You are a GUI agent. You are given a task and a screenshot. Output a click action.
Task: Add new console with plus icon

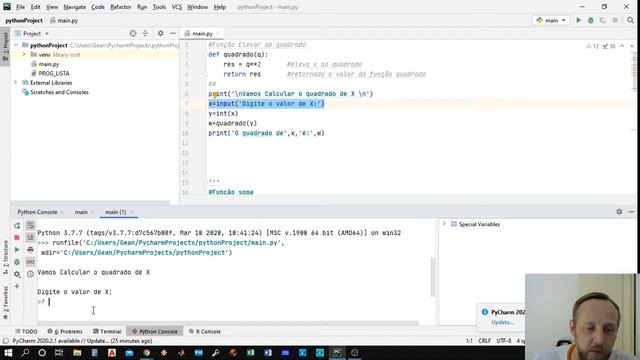(x=17, y=286)
